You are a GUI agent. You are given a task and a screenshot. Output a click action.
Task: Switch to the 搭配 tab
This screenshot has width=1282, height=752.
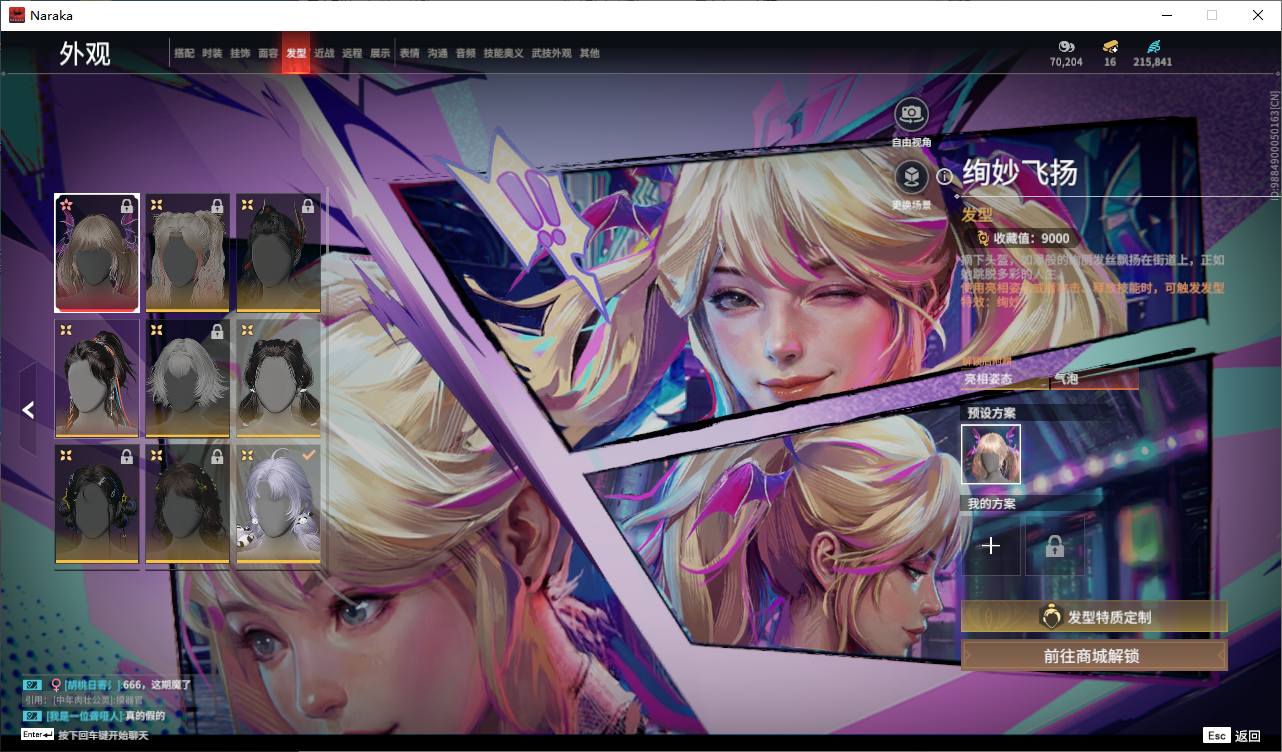[184, 53]
